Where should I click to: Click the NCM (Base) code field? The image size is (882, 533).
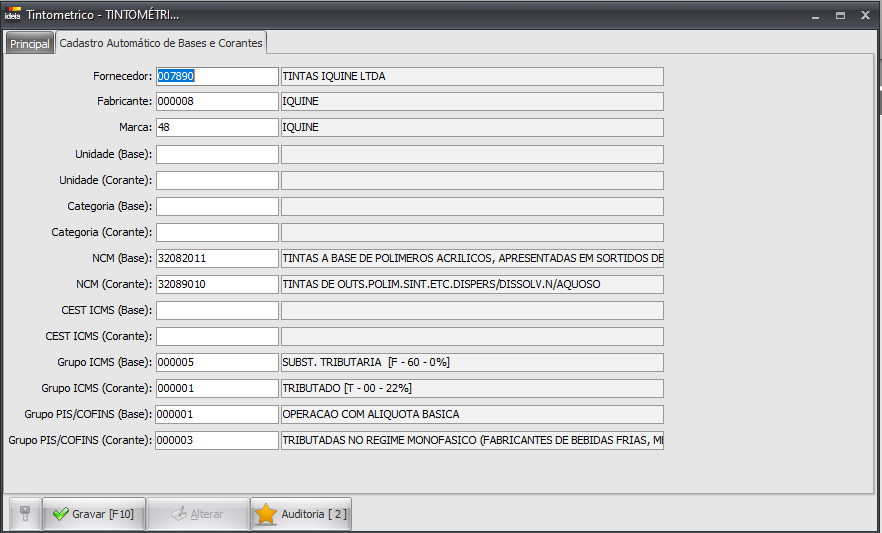[x=217, y=258]
